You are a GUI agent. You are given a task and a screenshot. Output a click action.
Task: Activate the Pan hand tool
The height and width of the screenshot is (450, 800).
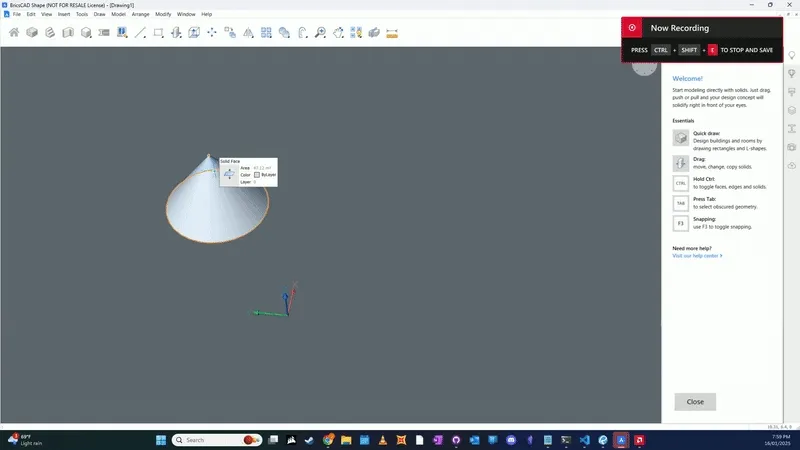coord(338,33)
